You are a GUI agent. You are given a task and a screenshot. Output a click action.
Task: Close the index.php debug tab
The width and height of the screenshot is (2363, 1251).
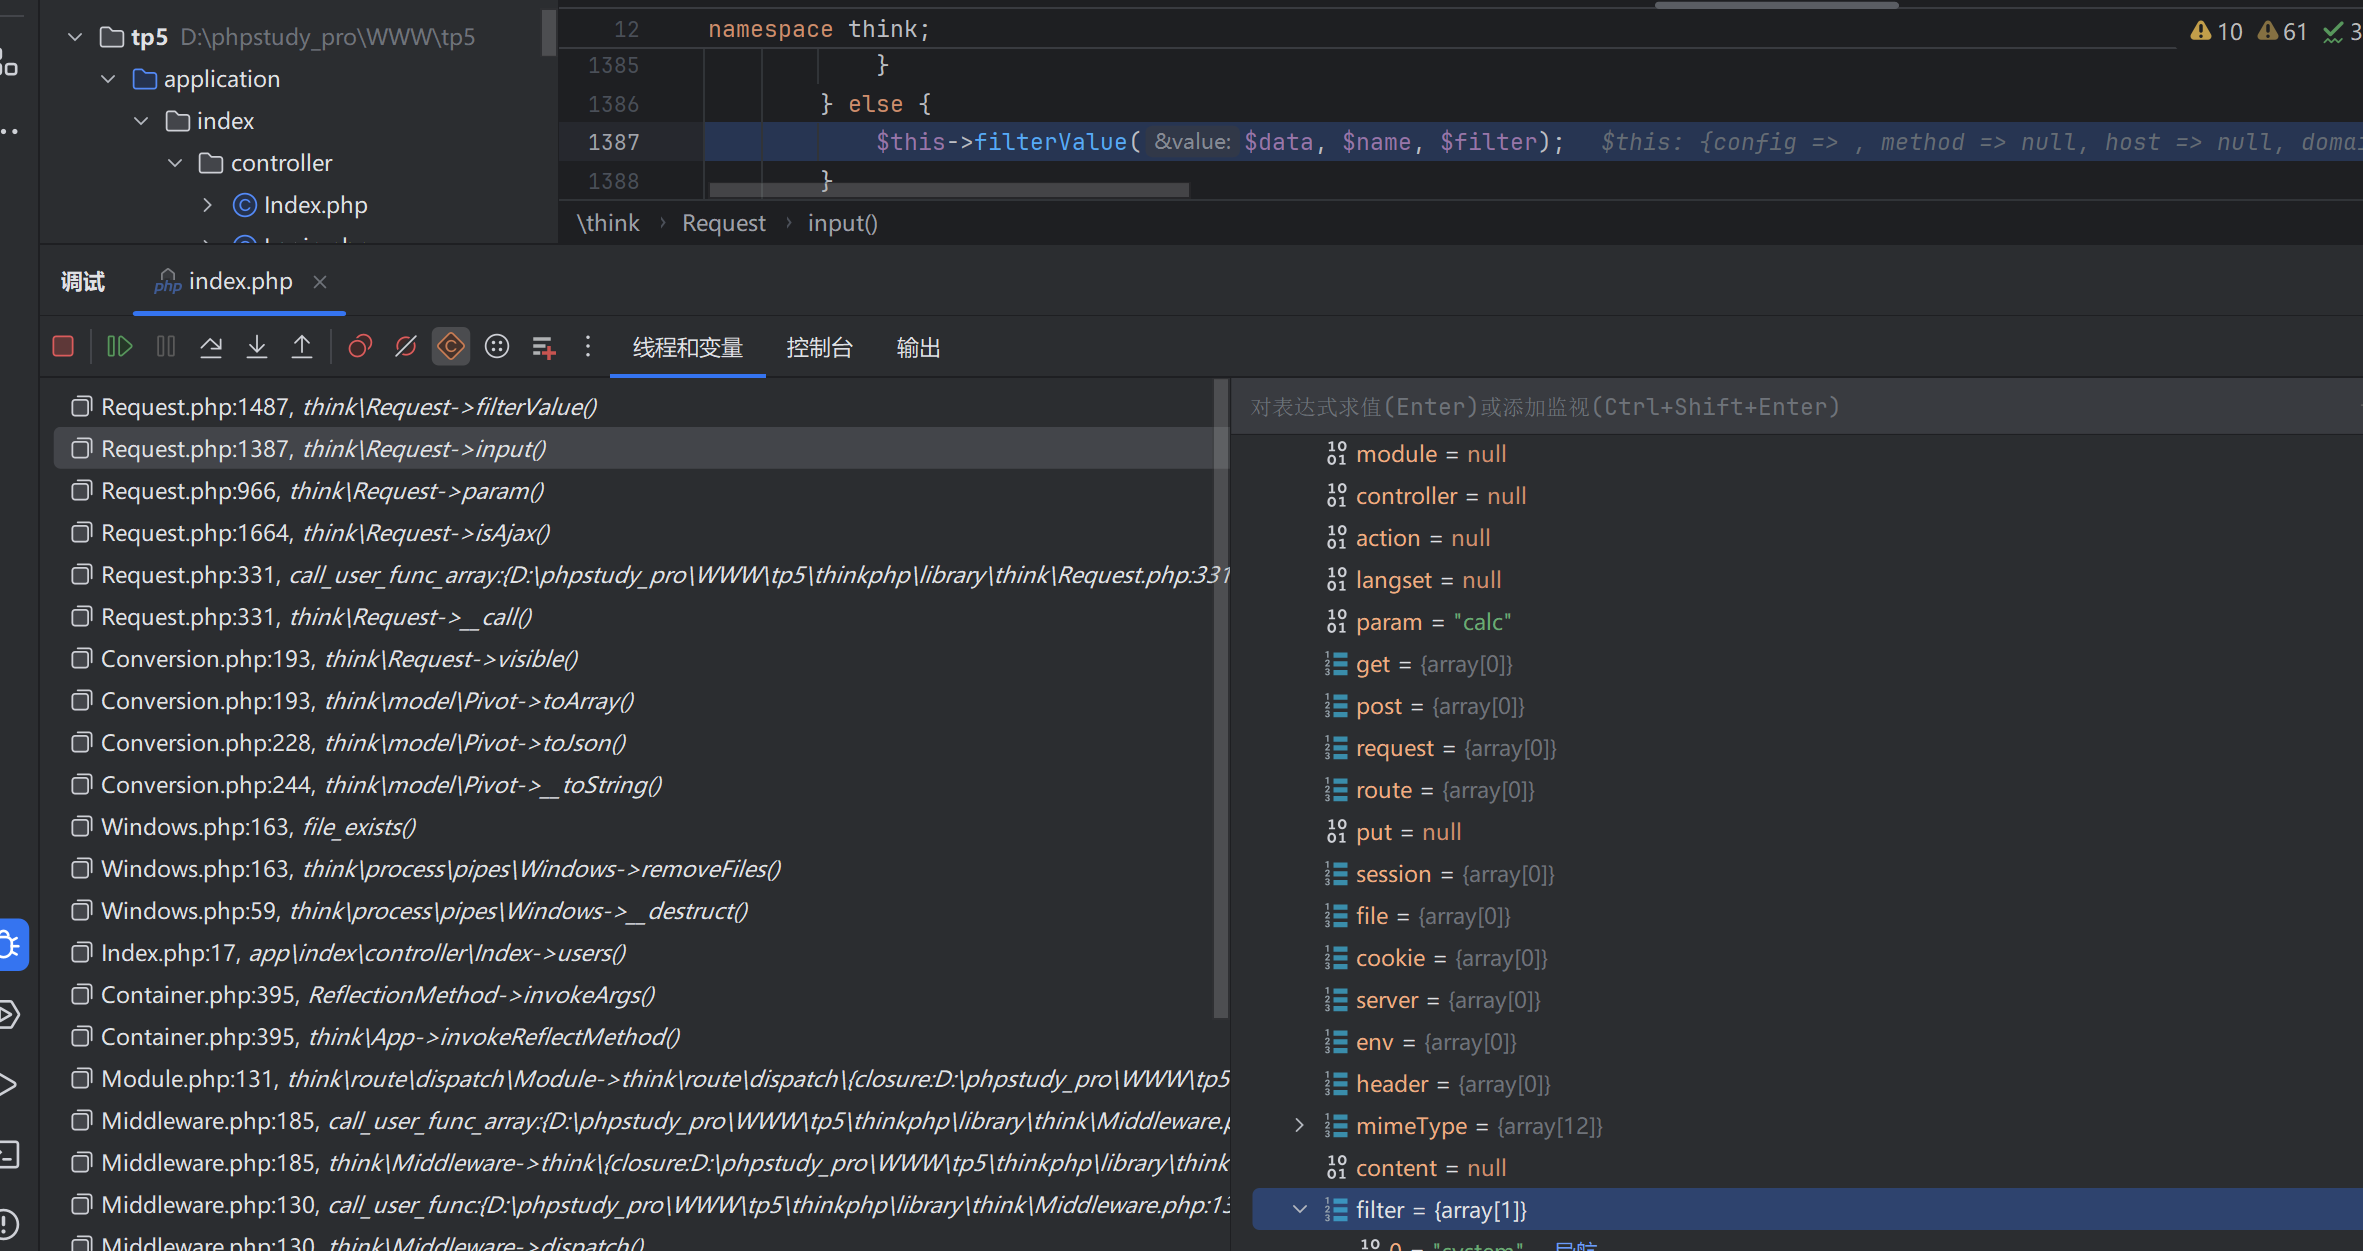coord(320,282)
